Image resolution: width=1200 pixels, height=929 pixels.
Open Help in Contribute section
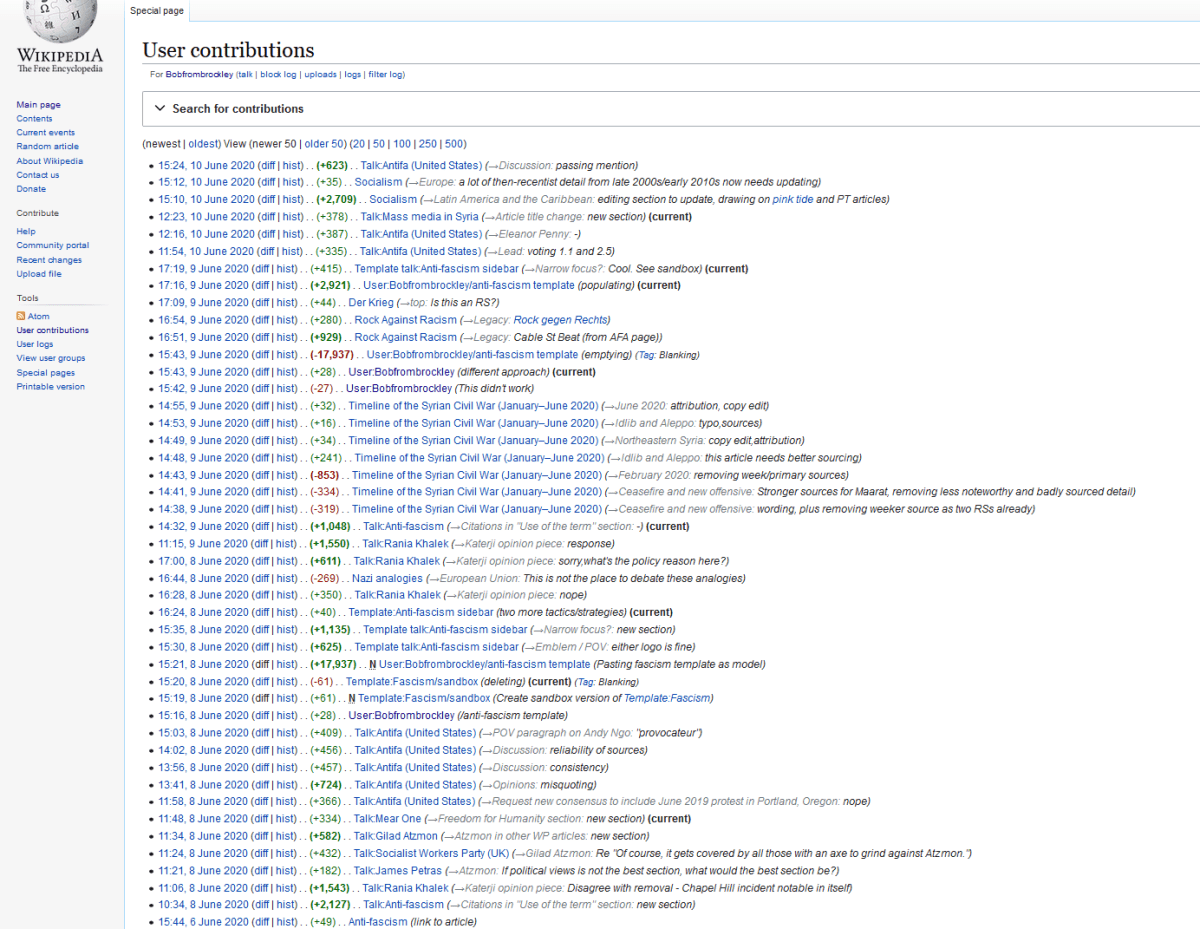pyautogui.click(x=26, y=231)
